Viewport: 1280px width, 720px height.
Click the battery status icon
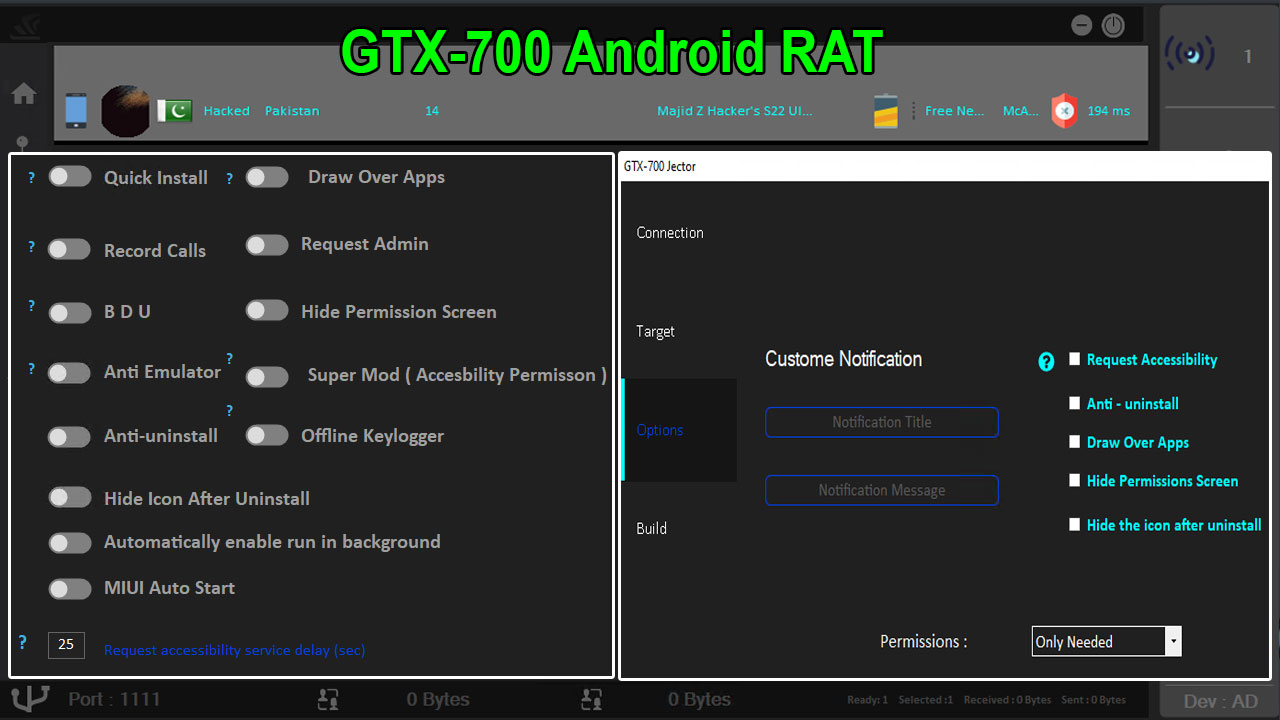point(886,111)
